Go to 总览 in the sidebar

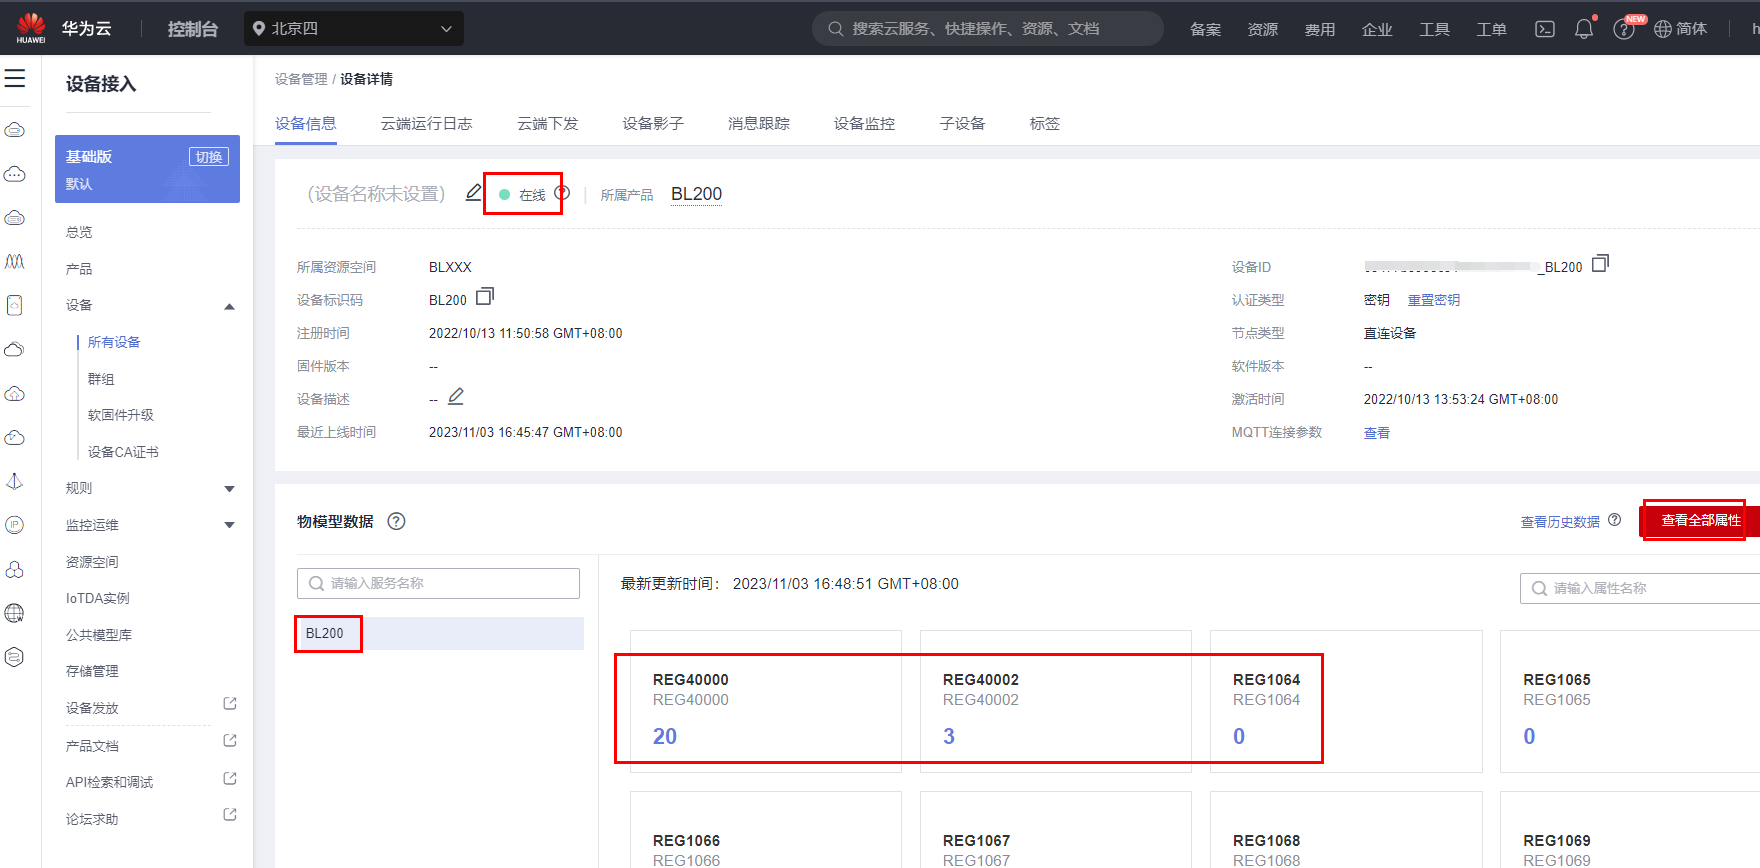[x=79, y=232]
